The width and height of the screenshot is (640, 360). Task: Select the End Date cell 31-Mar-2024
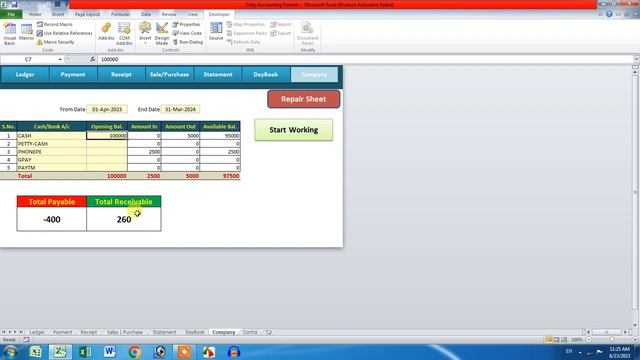click(180, 109)
